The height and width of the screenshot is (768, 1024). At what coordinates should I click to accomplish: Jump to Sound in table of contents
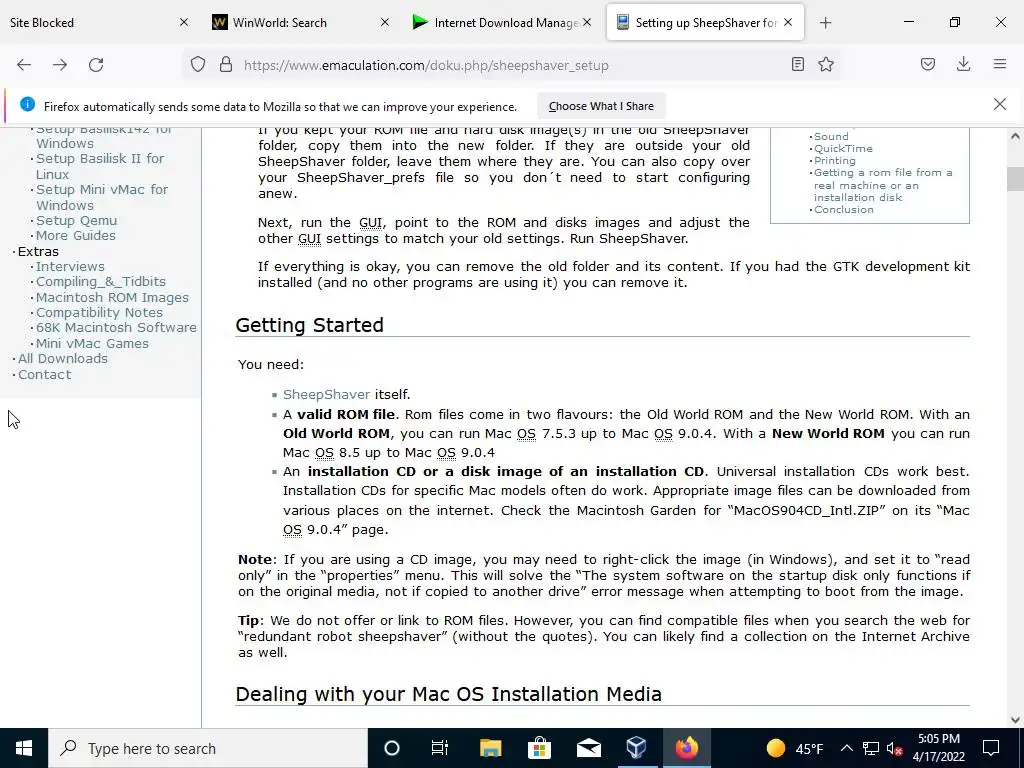click(831, 136)
